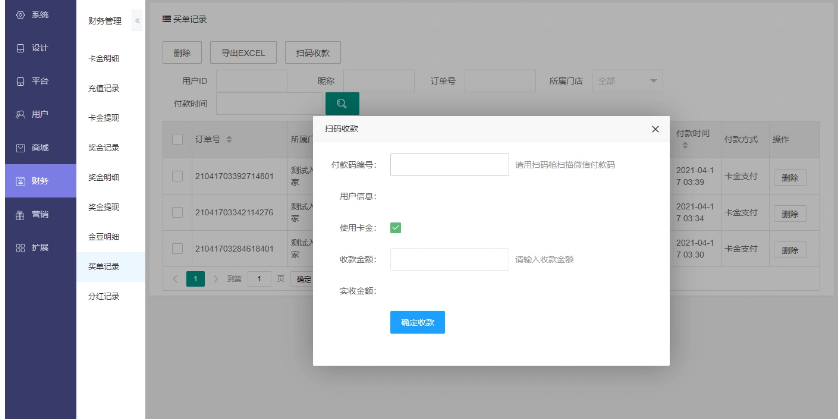Select checkbox for order 21041703392714801
Image resolution: width=839 pixels, height=419 pixels.
pos(177,176)
